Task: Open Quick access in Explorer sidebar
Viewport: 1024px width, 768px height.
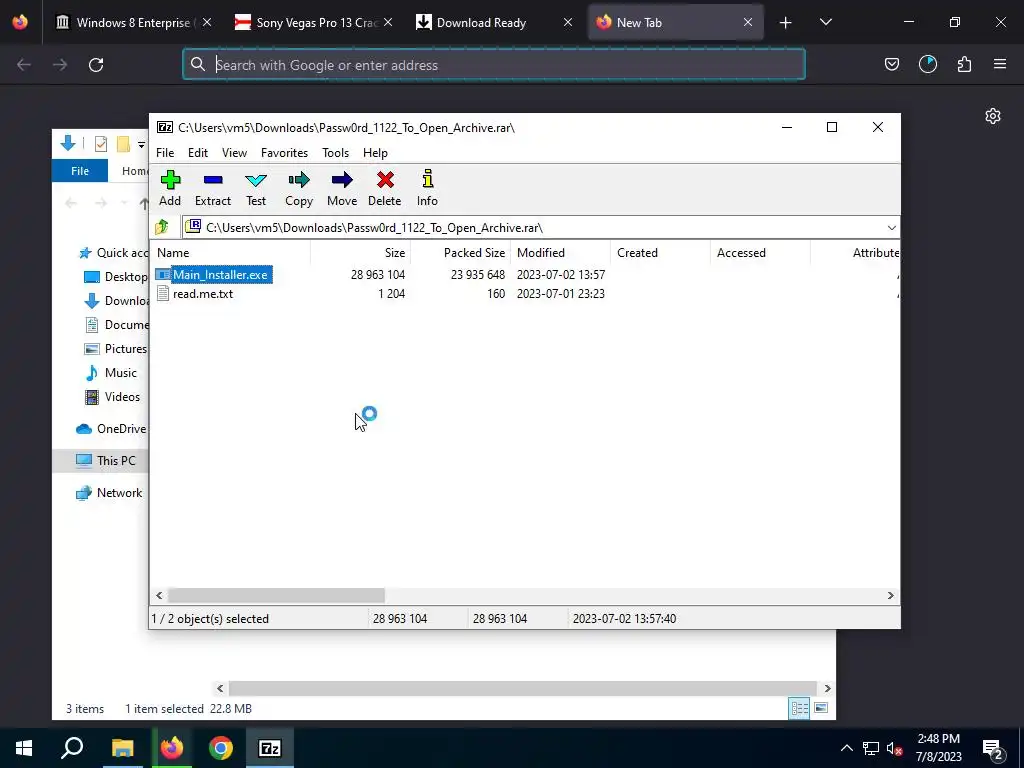Action: coord(114,253)
